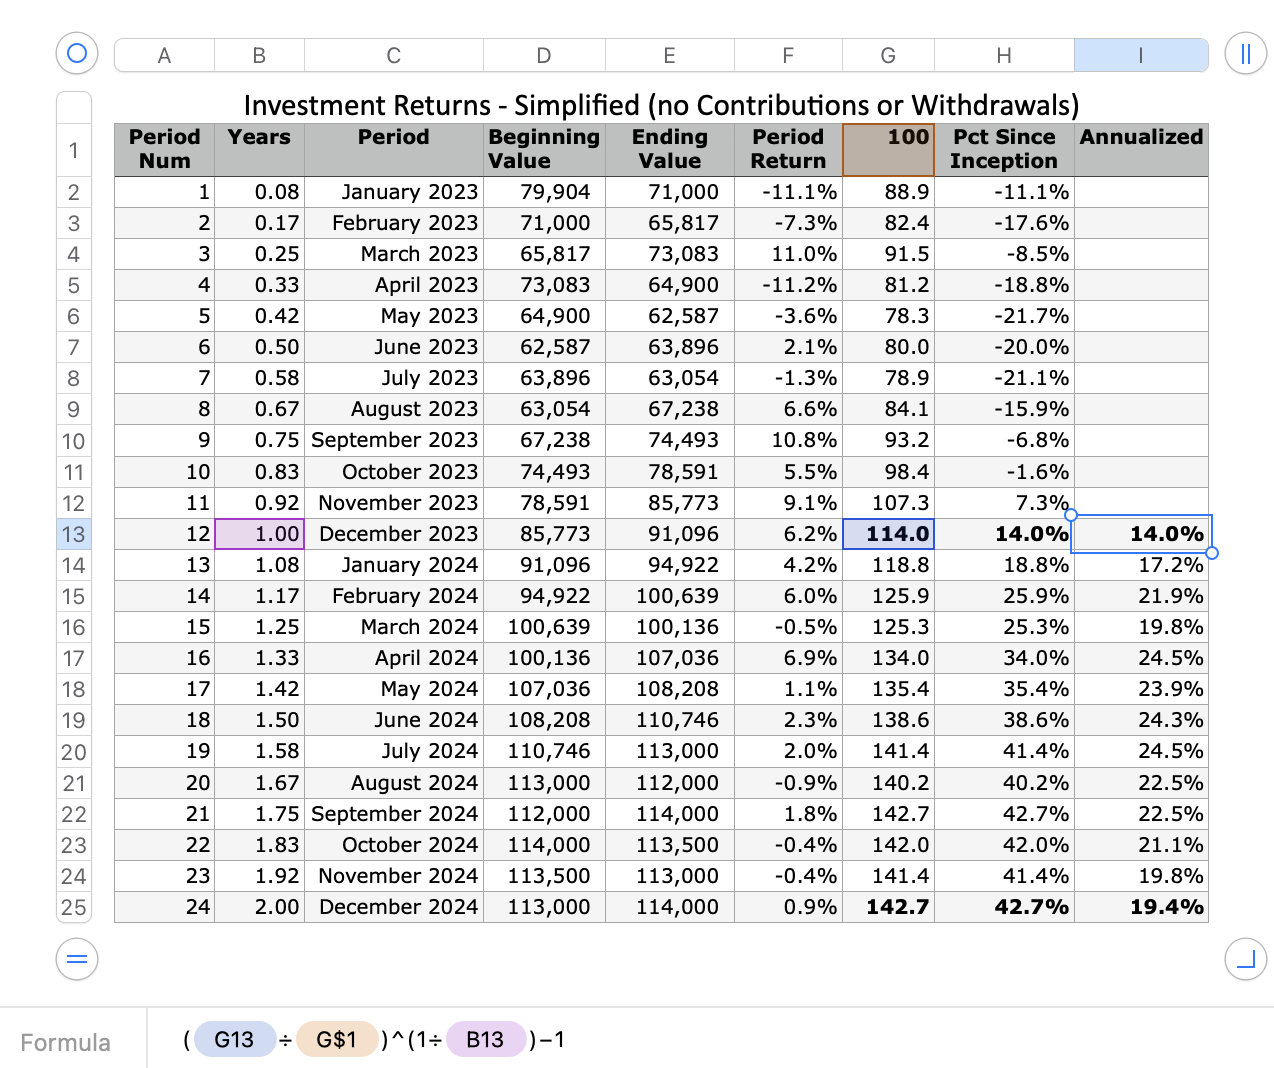Click the cell showing 1.00 years
Viewport: 1274px width, 1068px height.
(259, 534)
